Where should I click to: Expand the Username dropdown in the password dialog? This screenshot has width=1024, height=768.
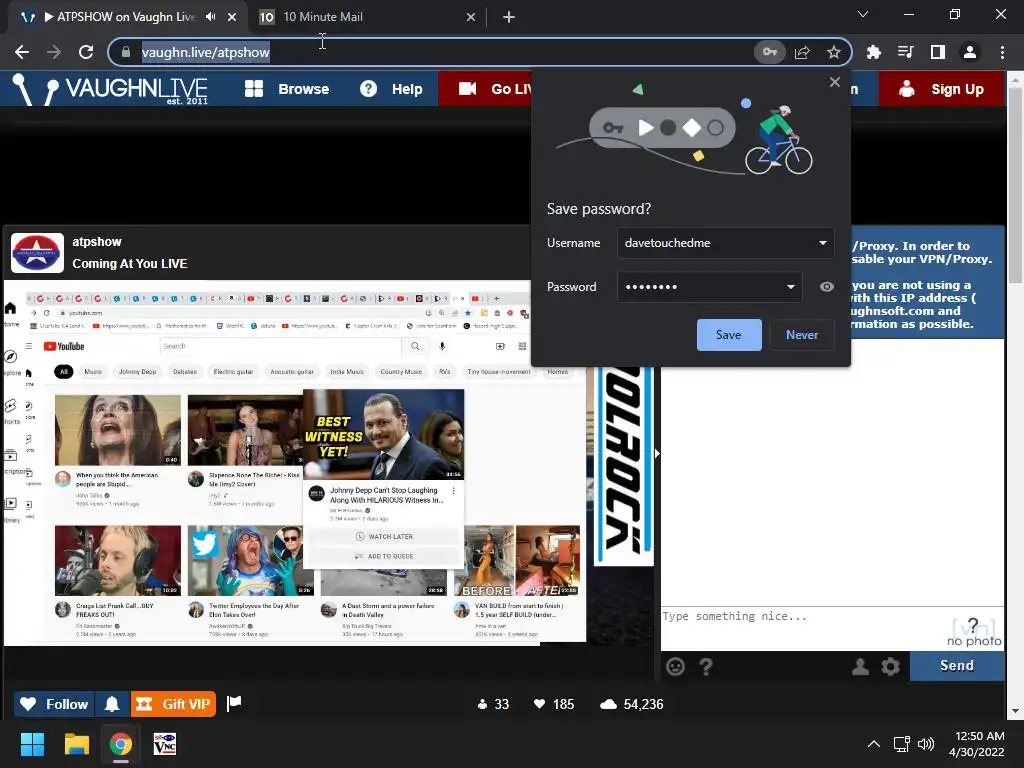[x=822, y=243]
